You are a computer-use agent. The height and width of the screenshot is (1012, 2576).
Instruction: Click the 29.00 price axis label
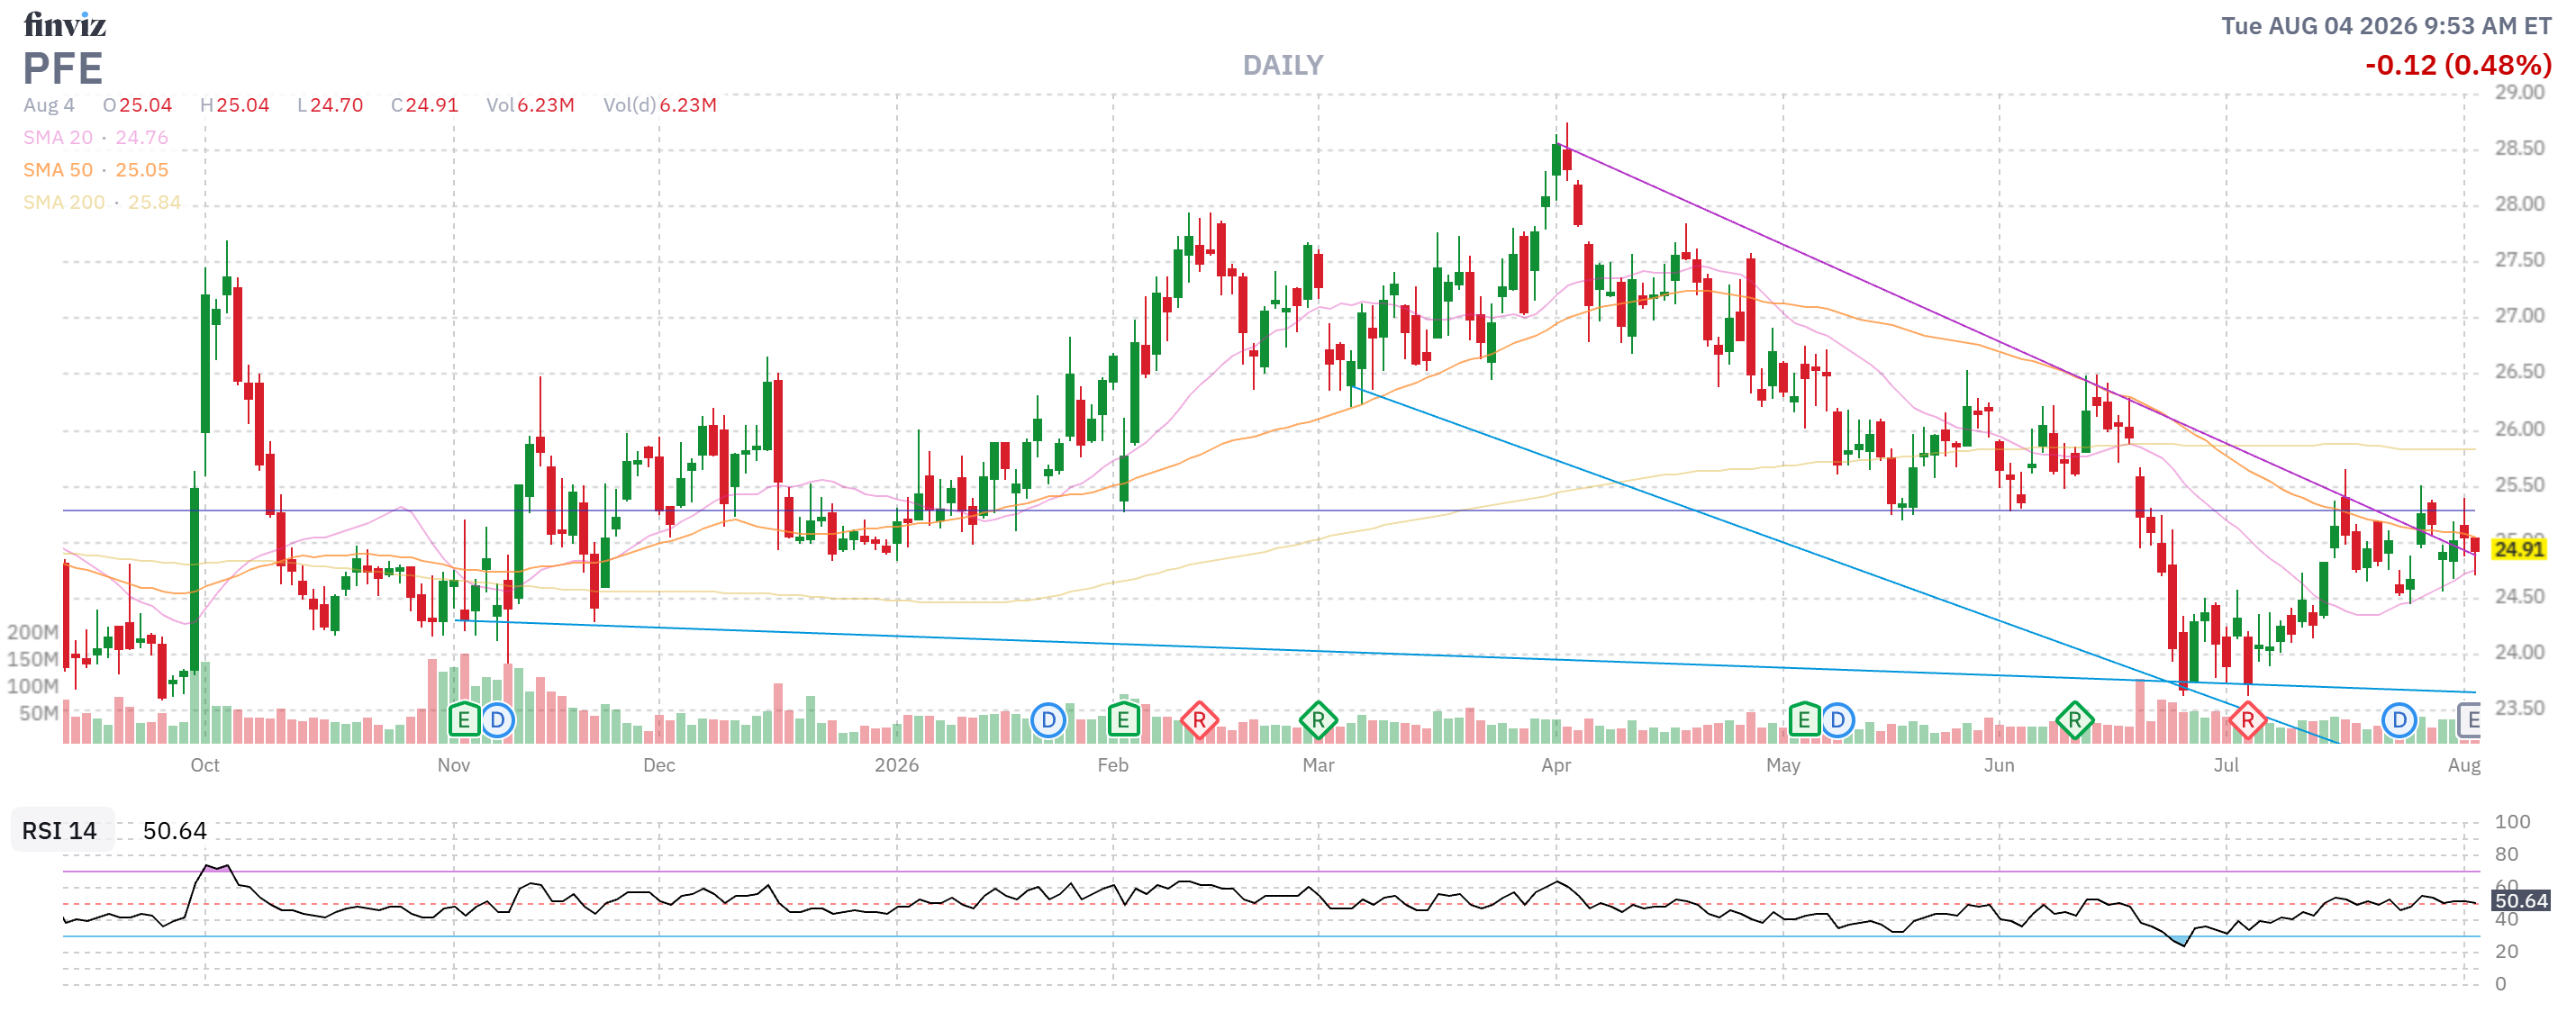coord(2519,92)
